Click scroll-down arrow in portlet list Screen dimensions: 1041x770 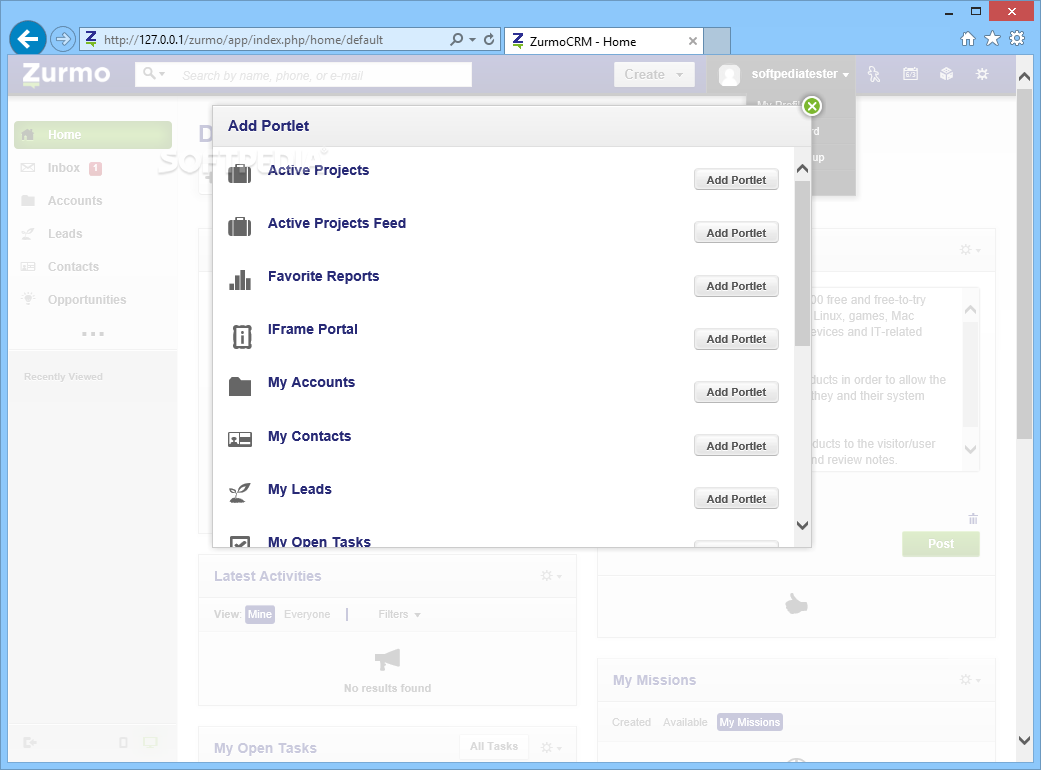pyautogui.click(x=802, y=525)
